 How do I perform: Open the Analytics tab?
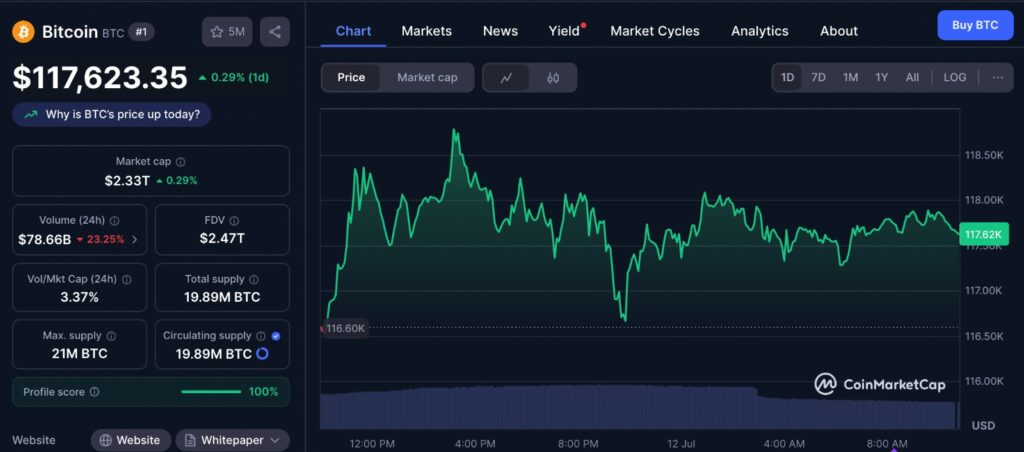point(760,31)
